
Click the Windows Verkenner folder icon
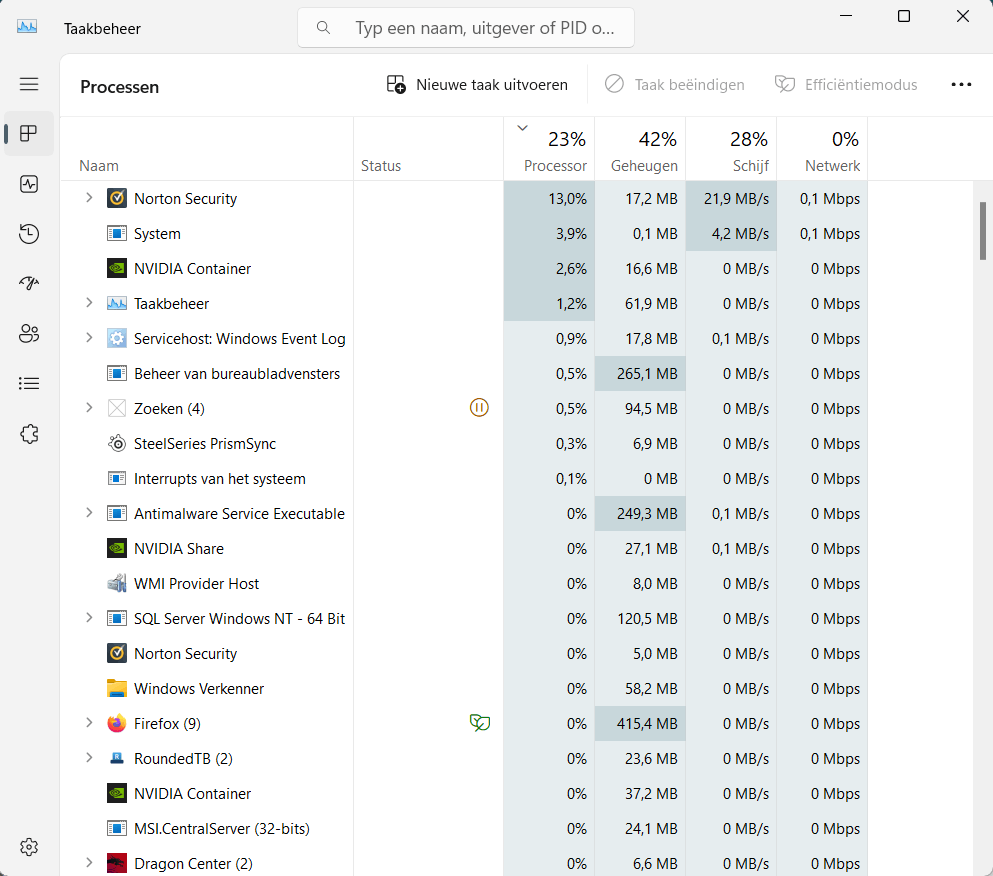pyautogui.click(x=117, y=689)
